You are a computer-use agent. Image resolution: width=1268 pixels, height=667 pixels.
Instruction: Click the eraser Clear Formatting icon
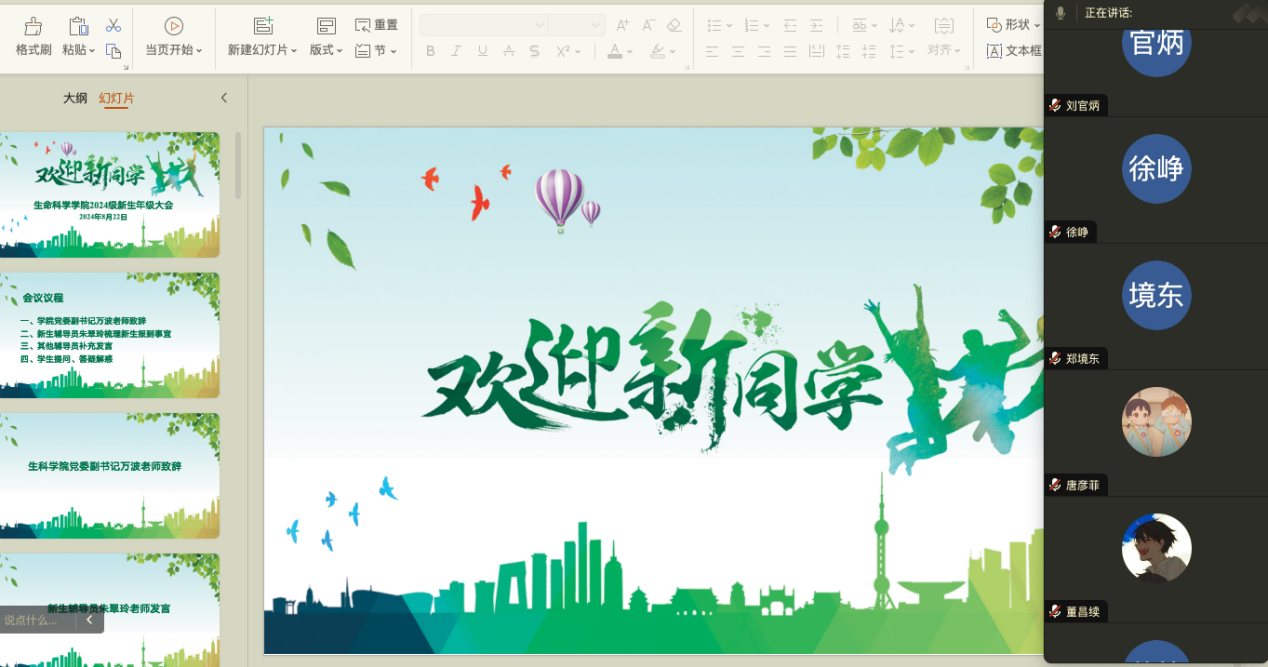click(674, 25)
